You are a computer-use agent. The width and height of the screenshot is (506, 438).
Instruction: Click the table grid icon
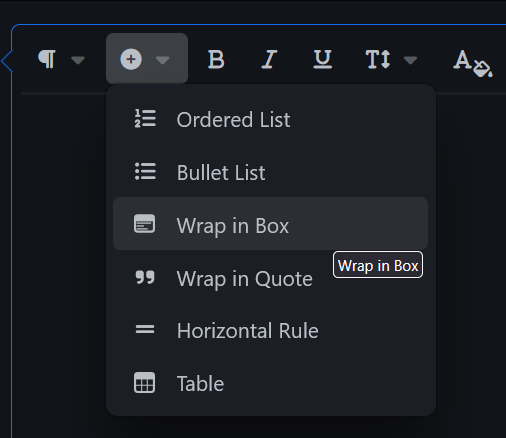click(144, 383)
